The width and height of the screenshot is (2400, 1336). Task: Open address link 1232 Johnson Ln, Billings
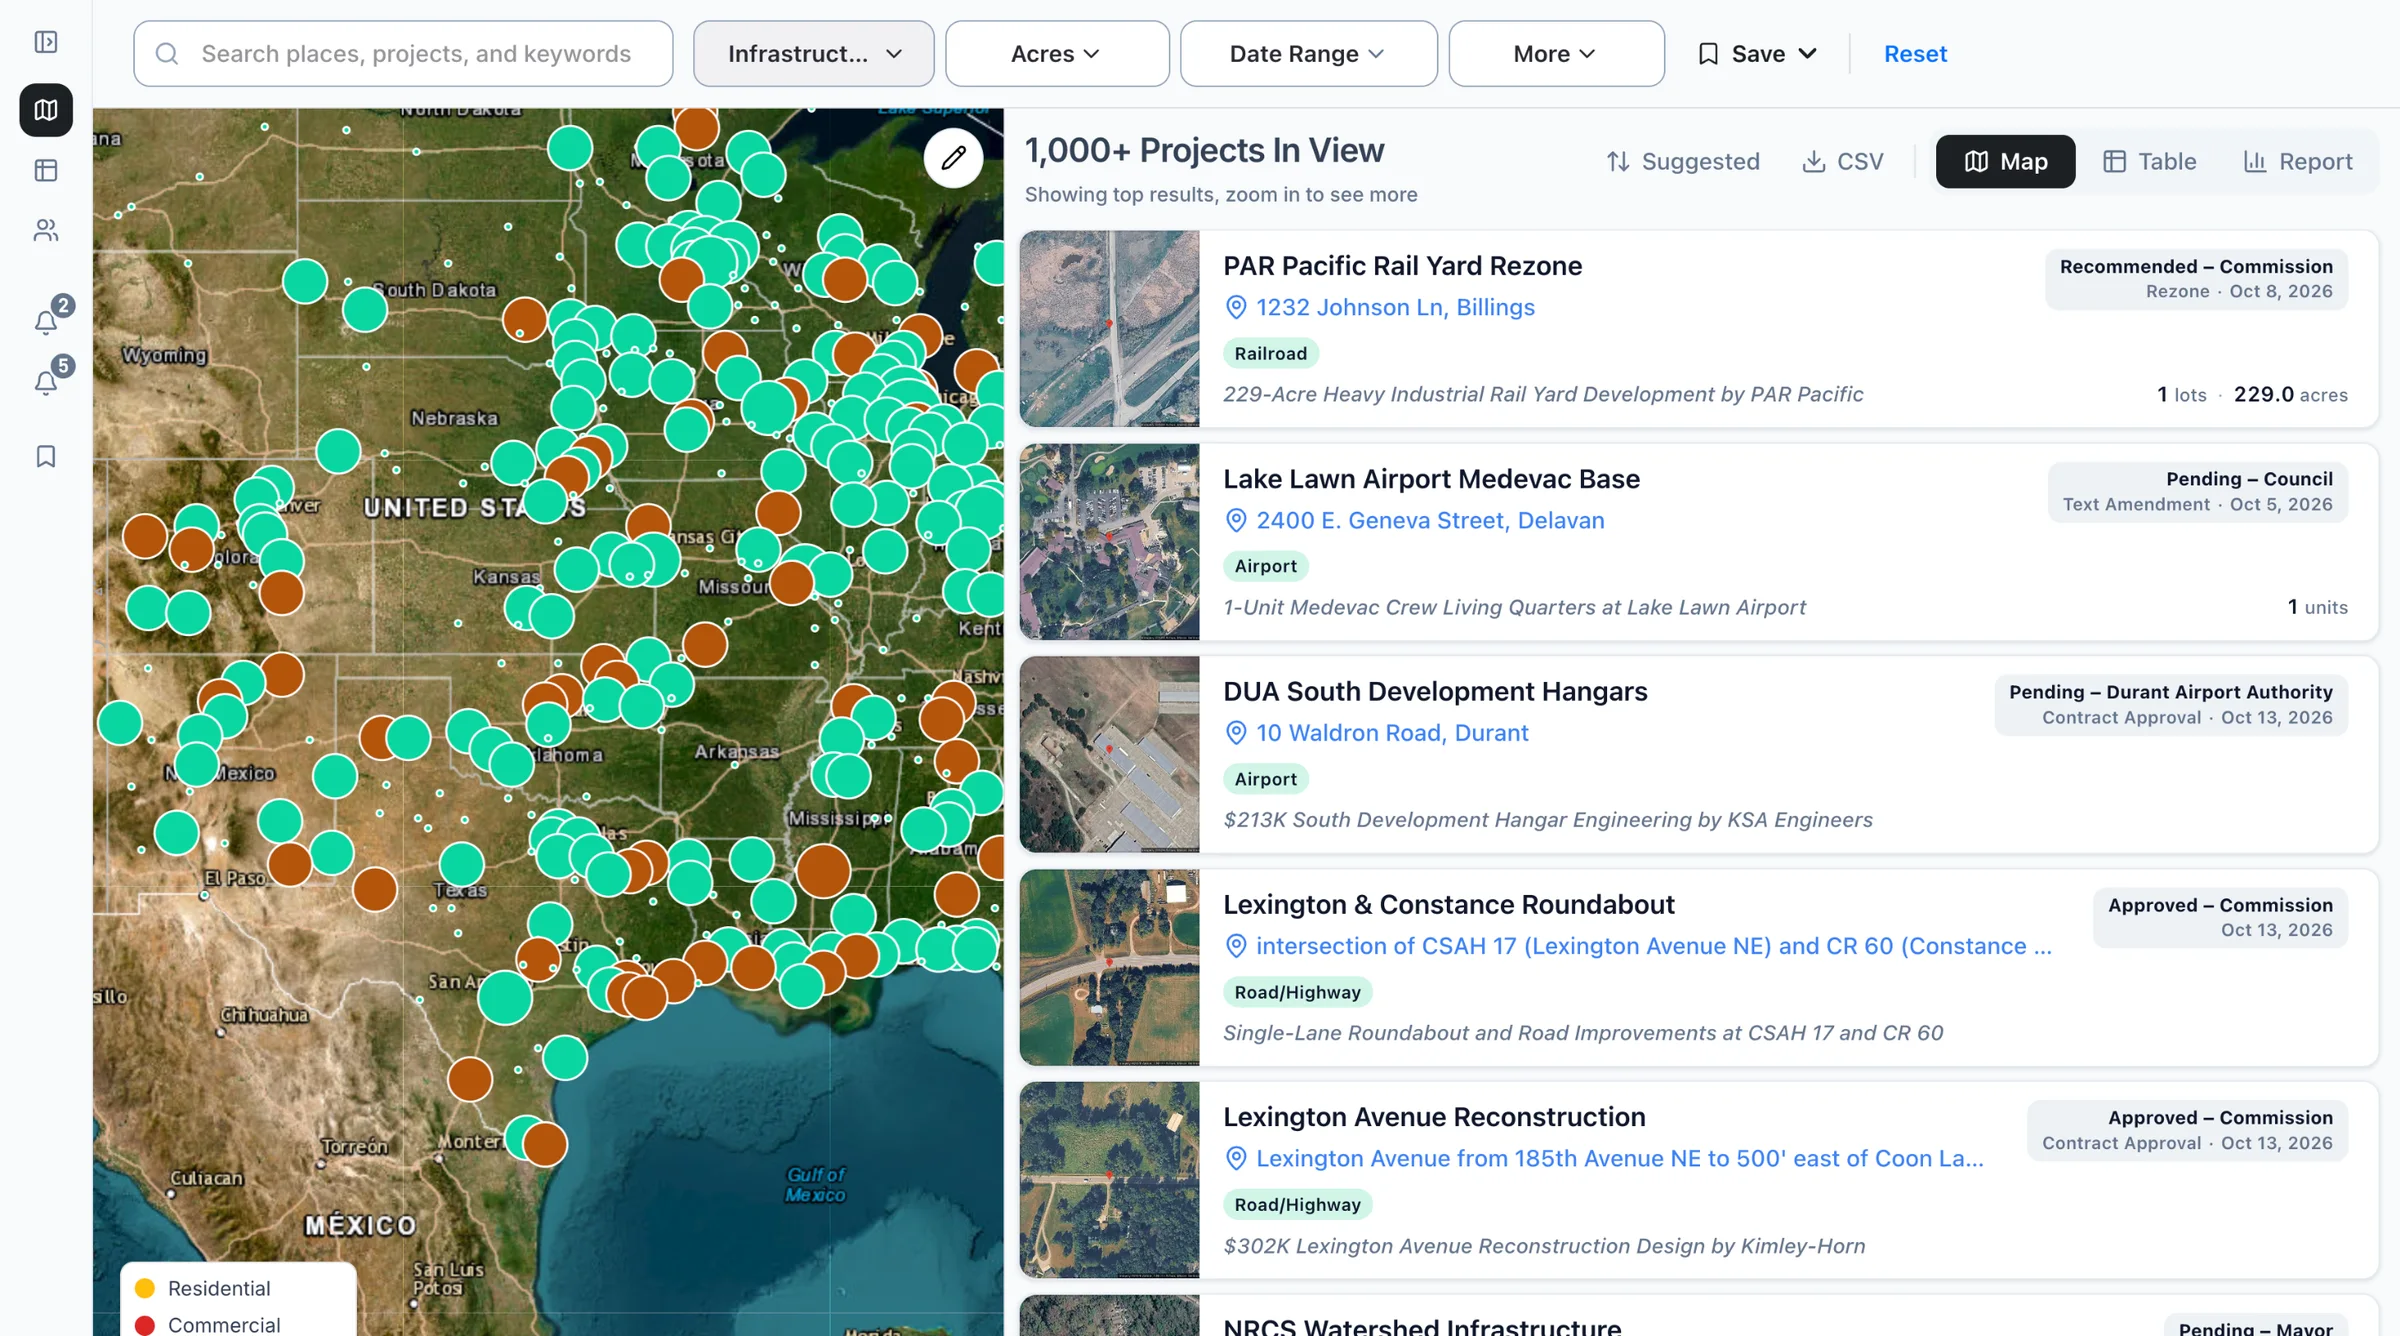1395,308
